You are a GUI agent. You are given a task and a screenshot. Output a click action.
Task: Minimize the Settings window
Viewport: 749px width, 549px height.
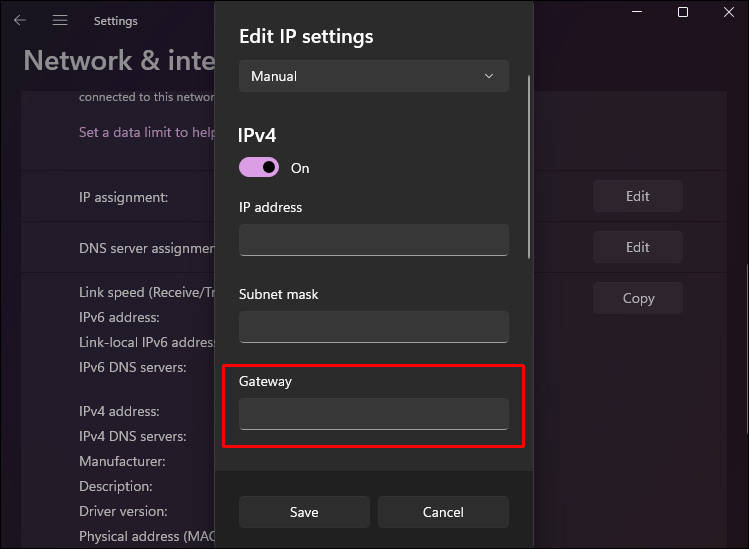(x=637, y=12)
